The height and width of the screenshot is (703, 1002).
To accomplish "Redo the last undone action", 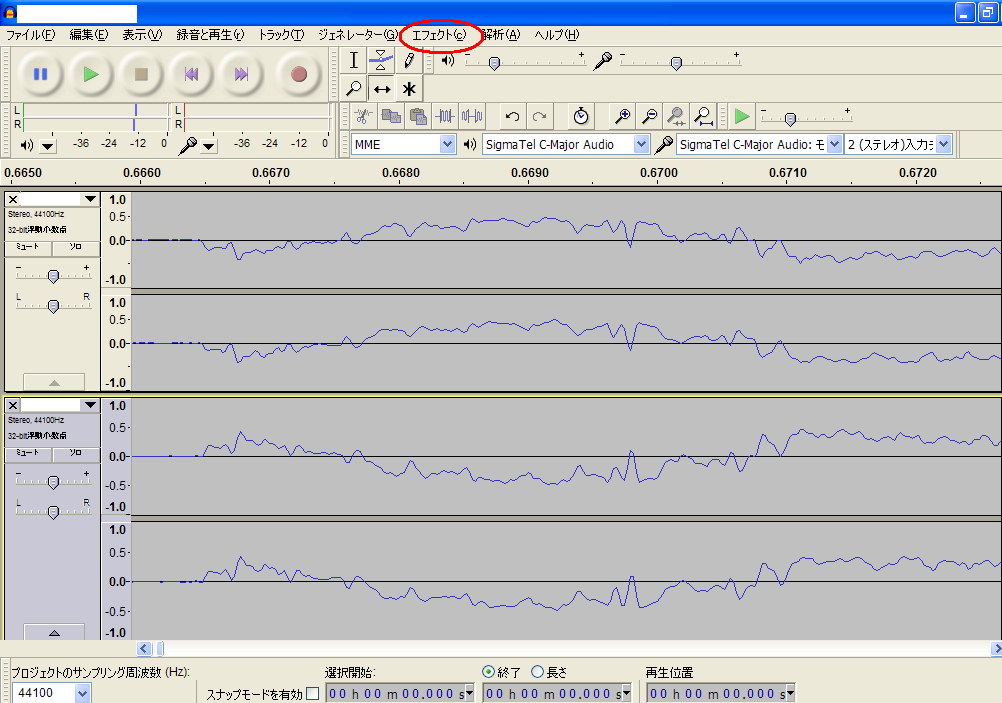I will (539, 116).
